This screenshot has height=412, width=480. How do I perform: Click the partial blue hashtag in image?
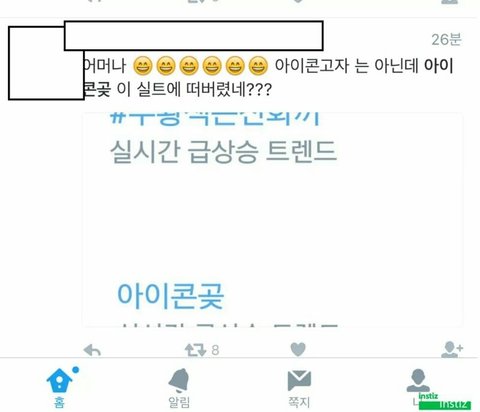[x=216, y=119]
